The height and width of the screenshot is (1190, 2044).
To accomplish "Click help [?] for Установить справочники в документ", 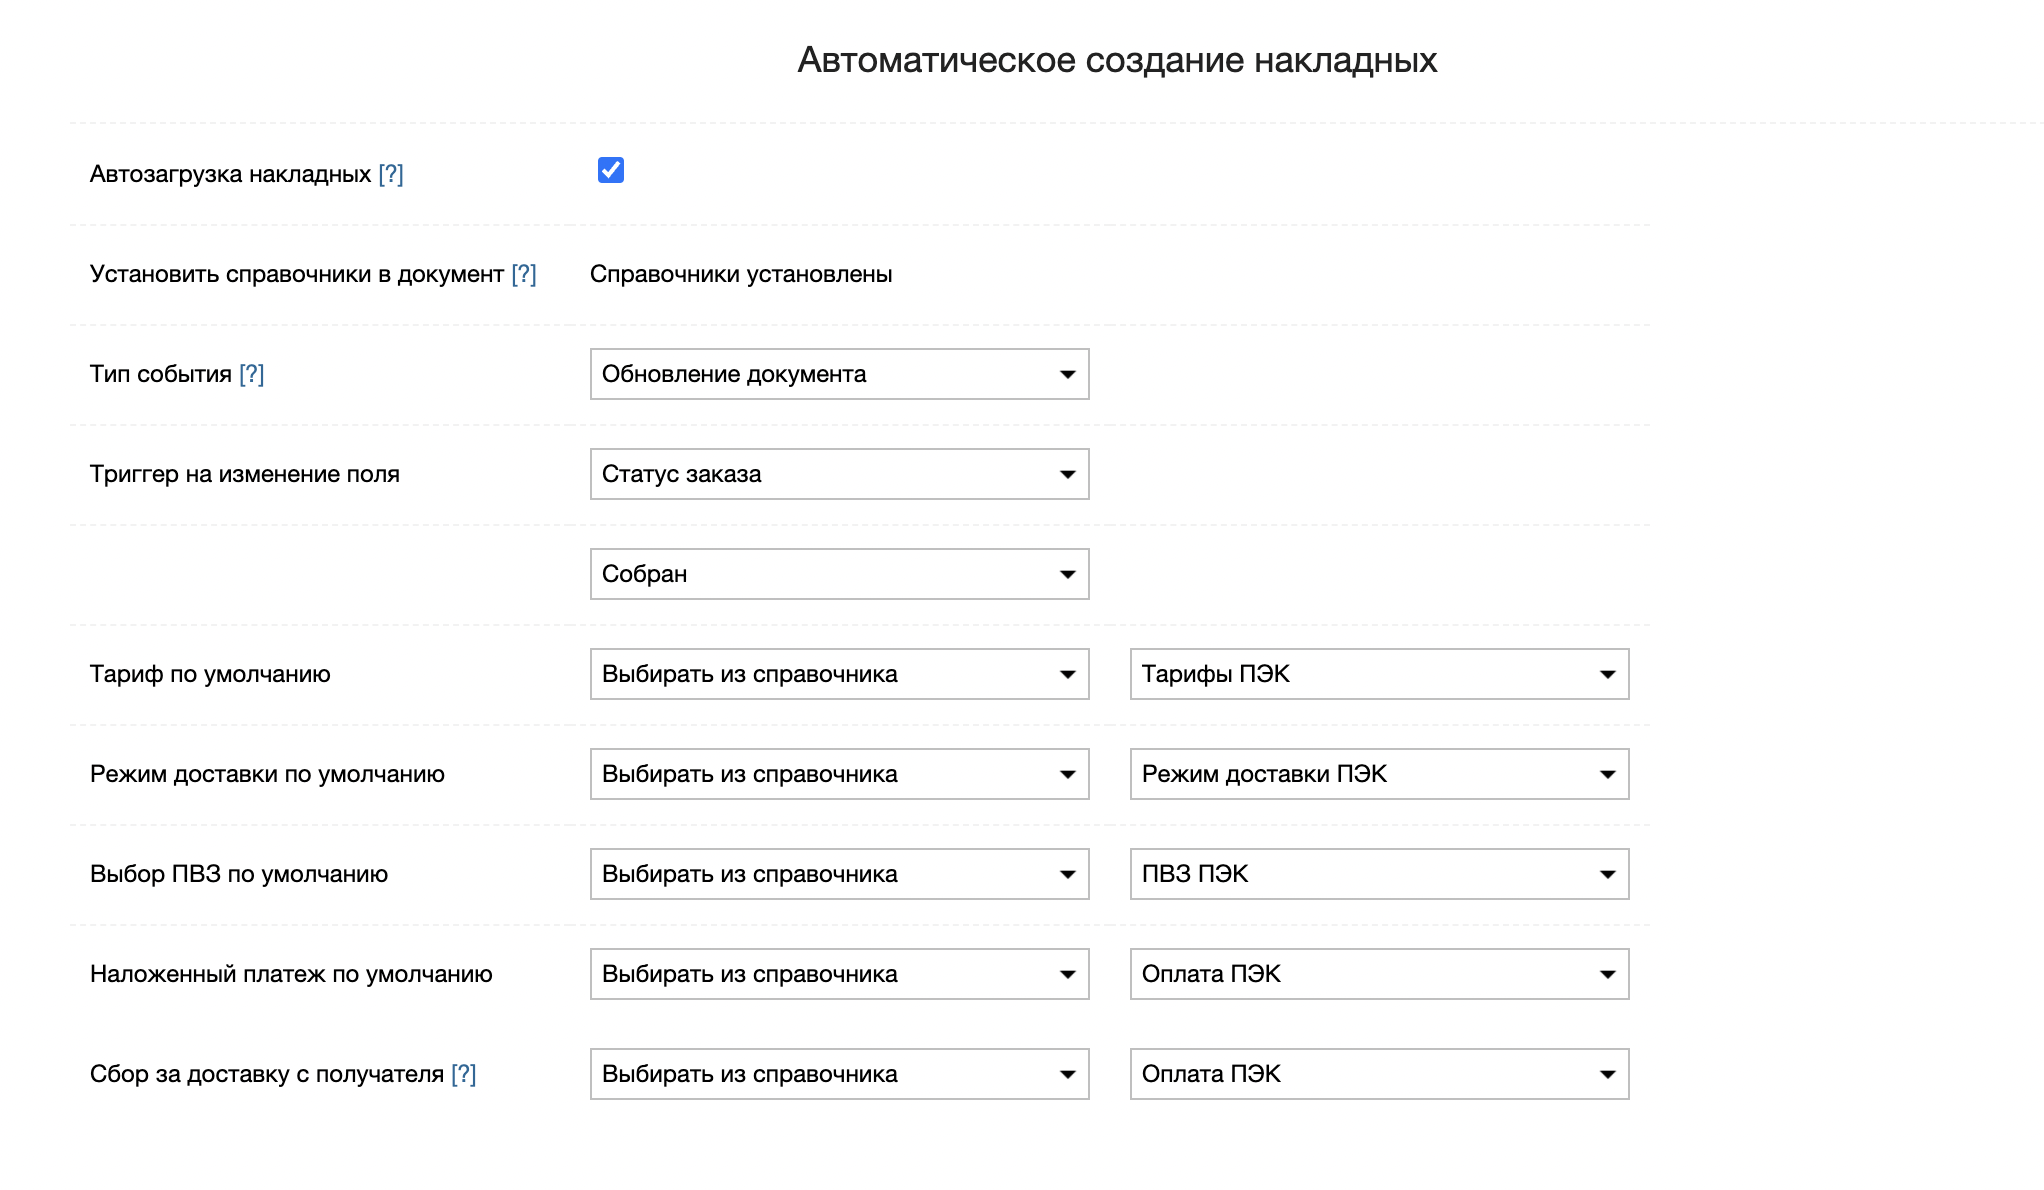I will click(x=524, y=274).
